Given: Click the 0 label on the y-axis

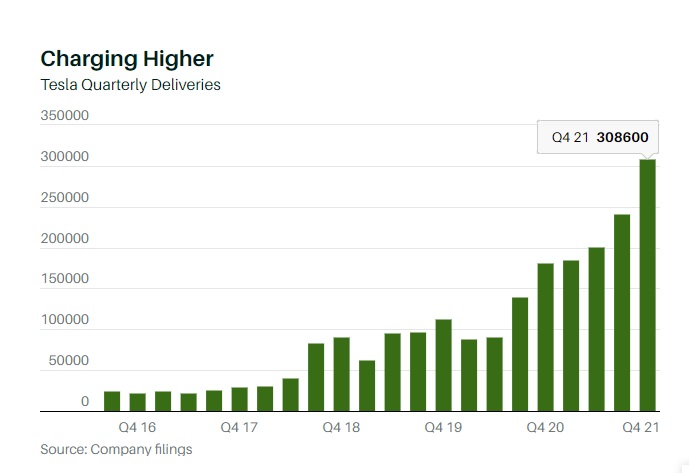Looking at the screenshot, I should [85, 402].
